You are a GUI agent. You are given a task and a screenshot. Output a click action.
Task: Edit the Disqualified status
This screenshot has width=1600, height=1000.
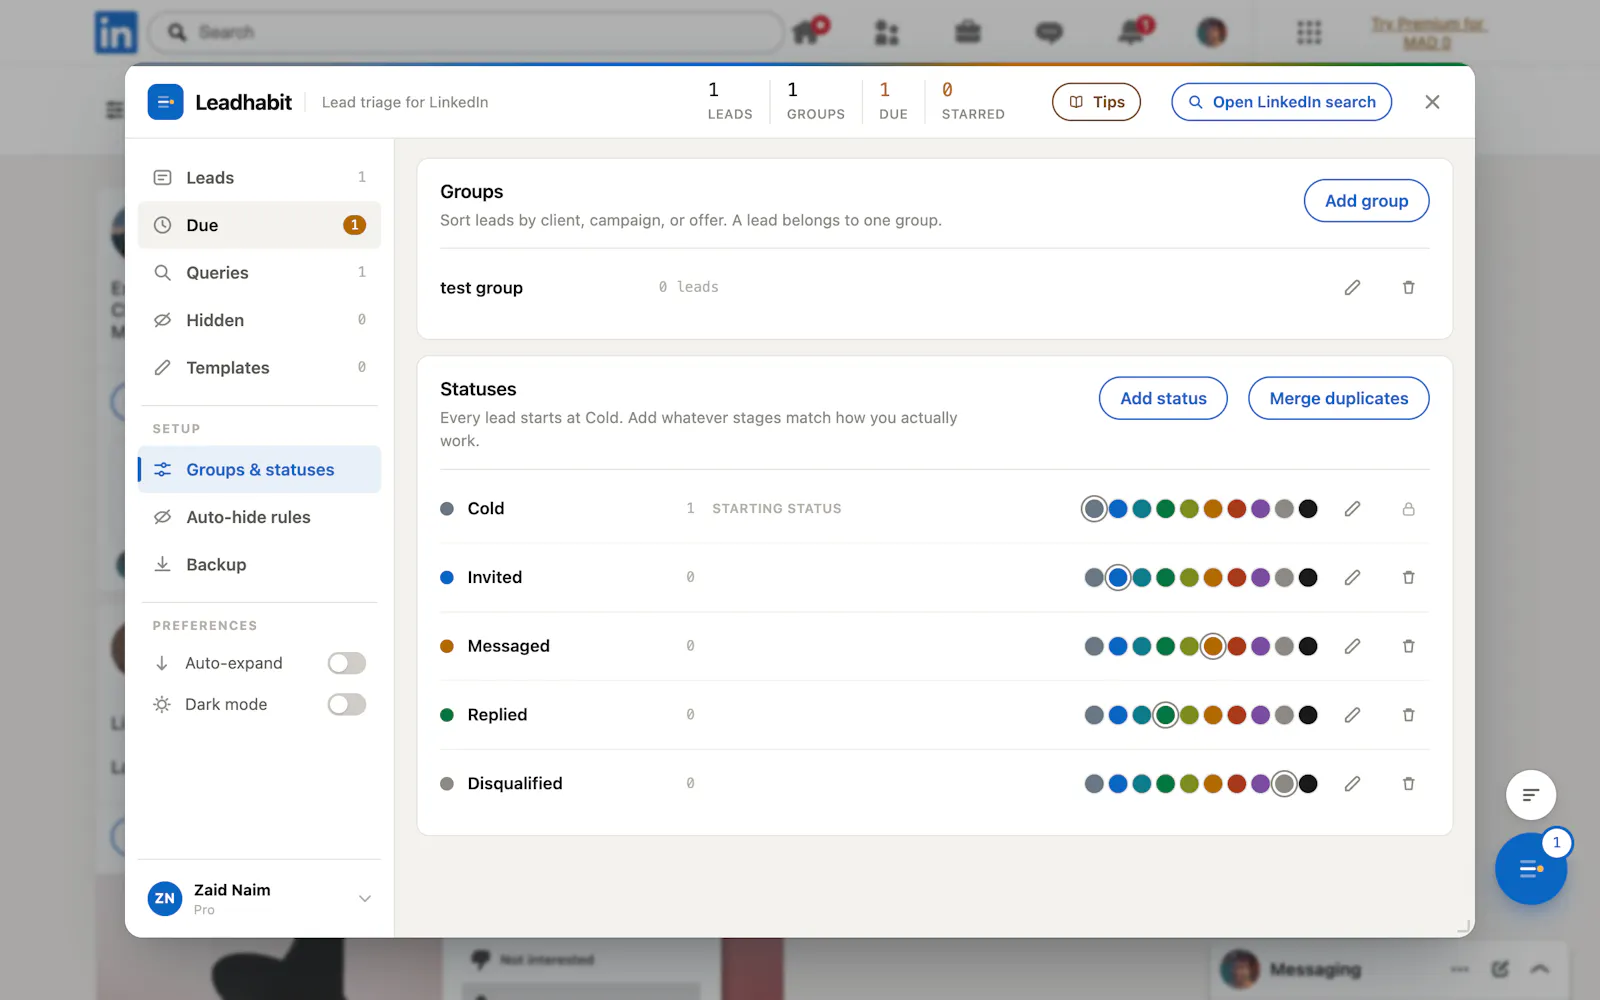click(1352, 784)
